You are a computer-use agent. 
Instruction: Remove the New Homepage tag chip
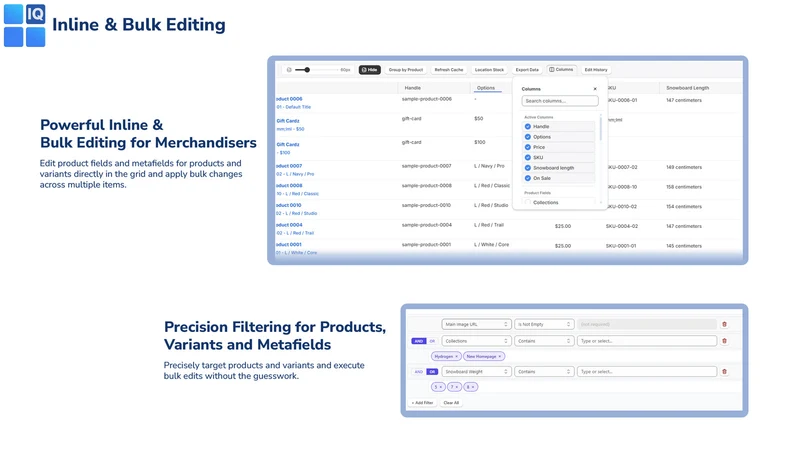coord(500,356)
